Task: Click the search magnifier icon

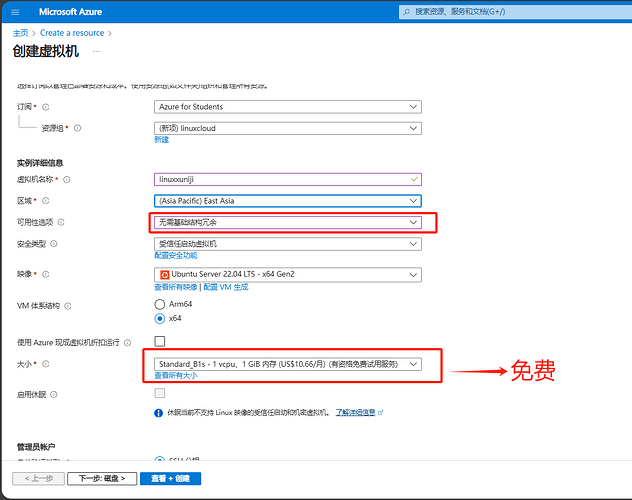Action: (407, 12)
